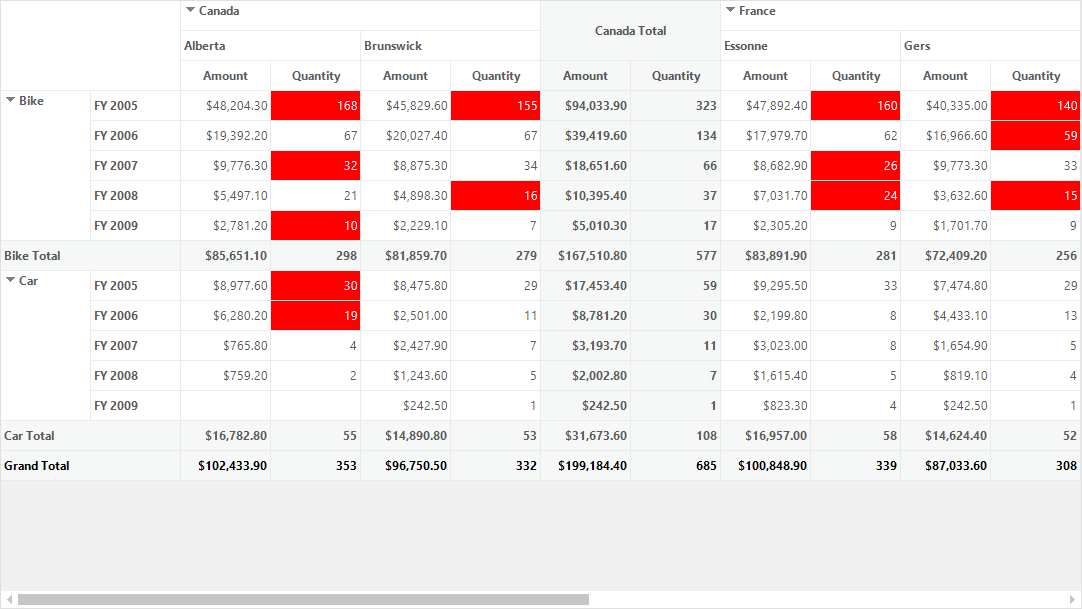Select the cell $31,673.60

click(585, 435)
